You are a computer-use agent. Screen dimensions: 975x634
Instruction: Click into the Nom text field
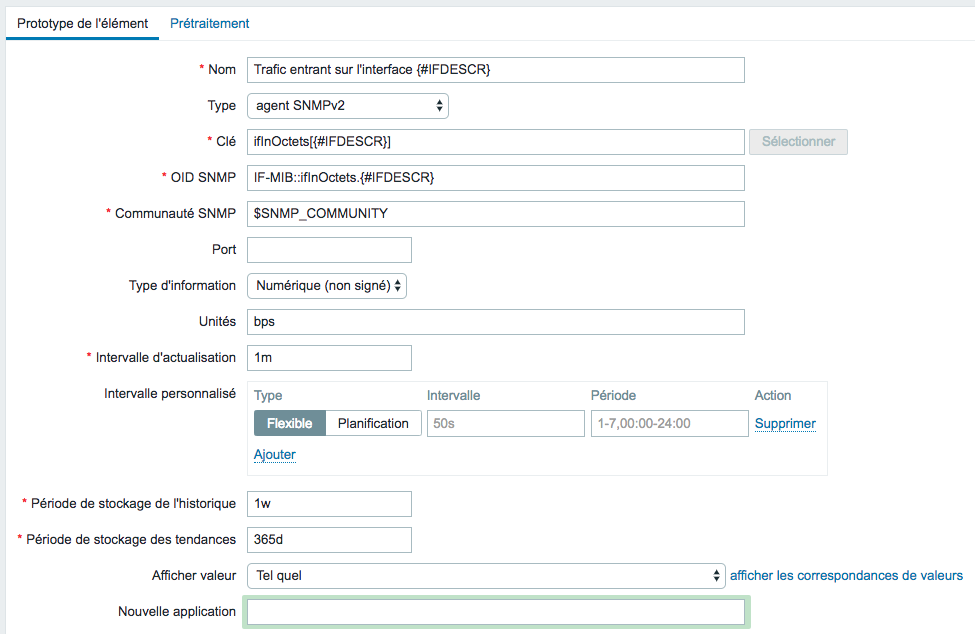coord(496,70)
